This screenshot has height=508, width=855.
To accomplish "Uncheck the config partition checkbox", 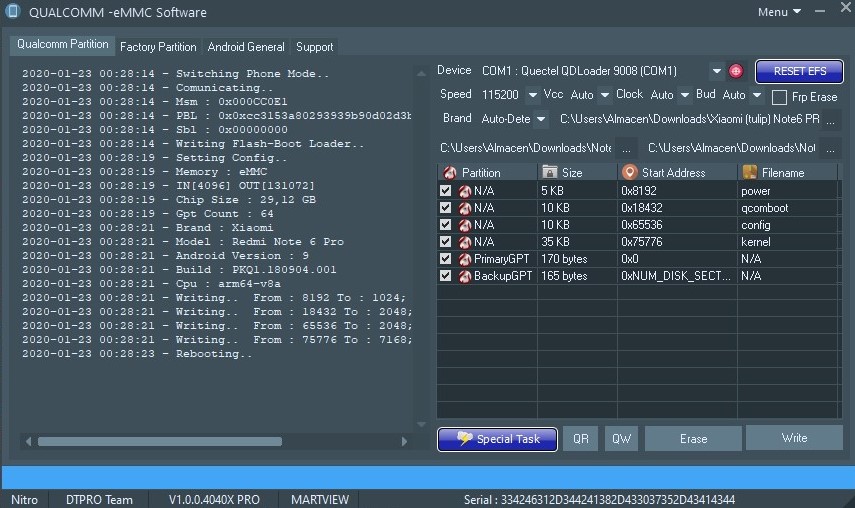I will pyautogui.click(x=445, y=224).
